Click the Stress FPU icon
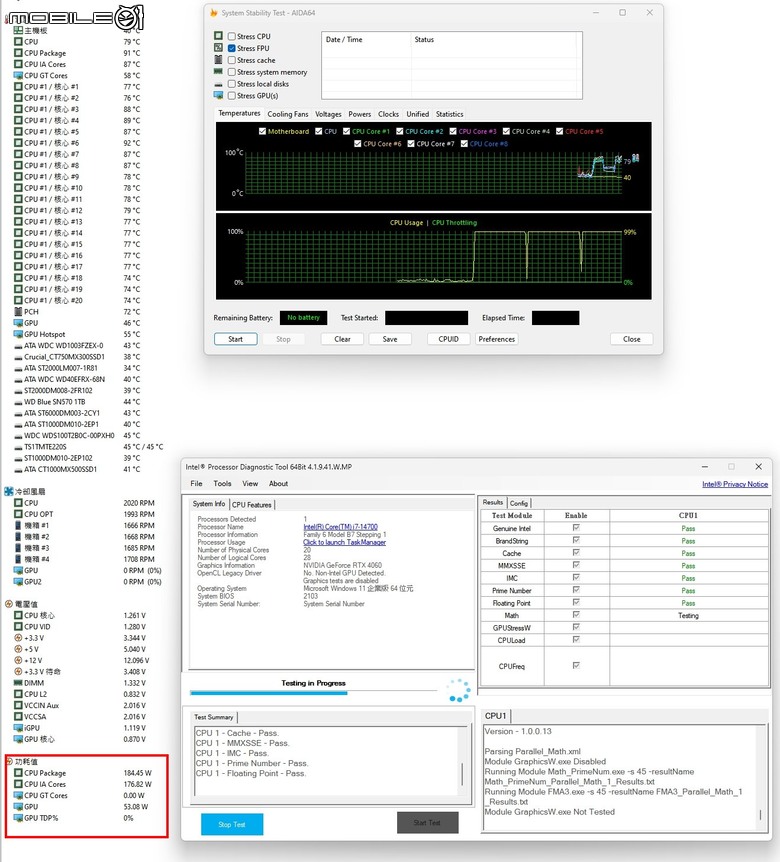The height and width of the screenshot is (862, 780). pos(218,48)
